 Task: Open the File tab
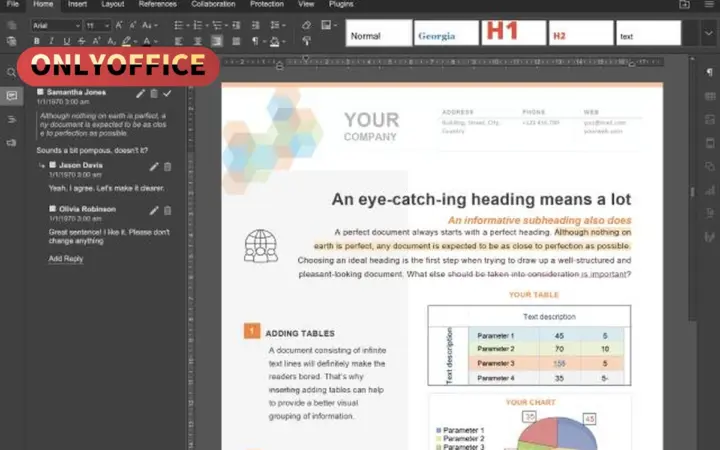pyautogui.click(x=13, y=4)
